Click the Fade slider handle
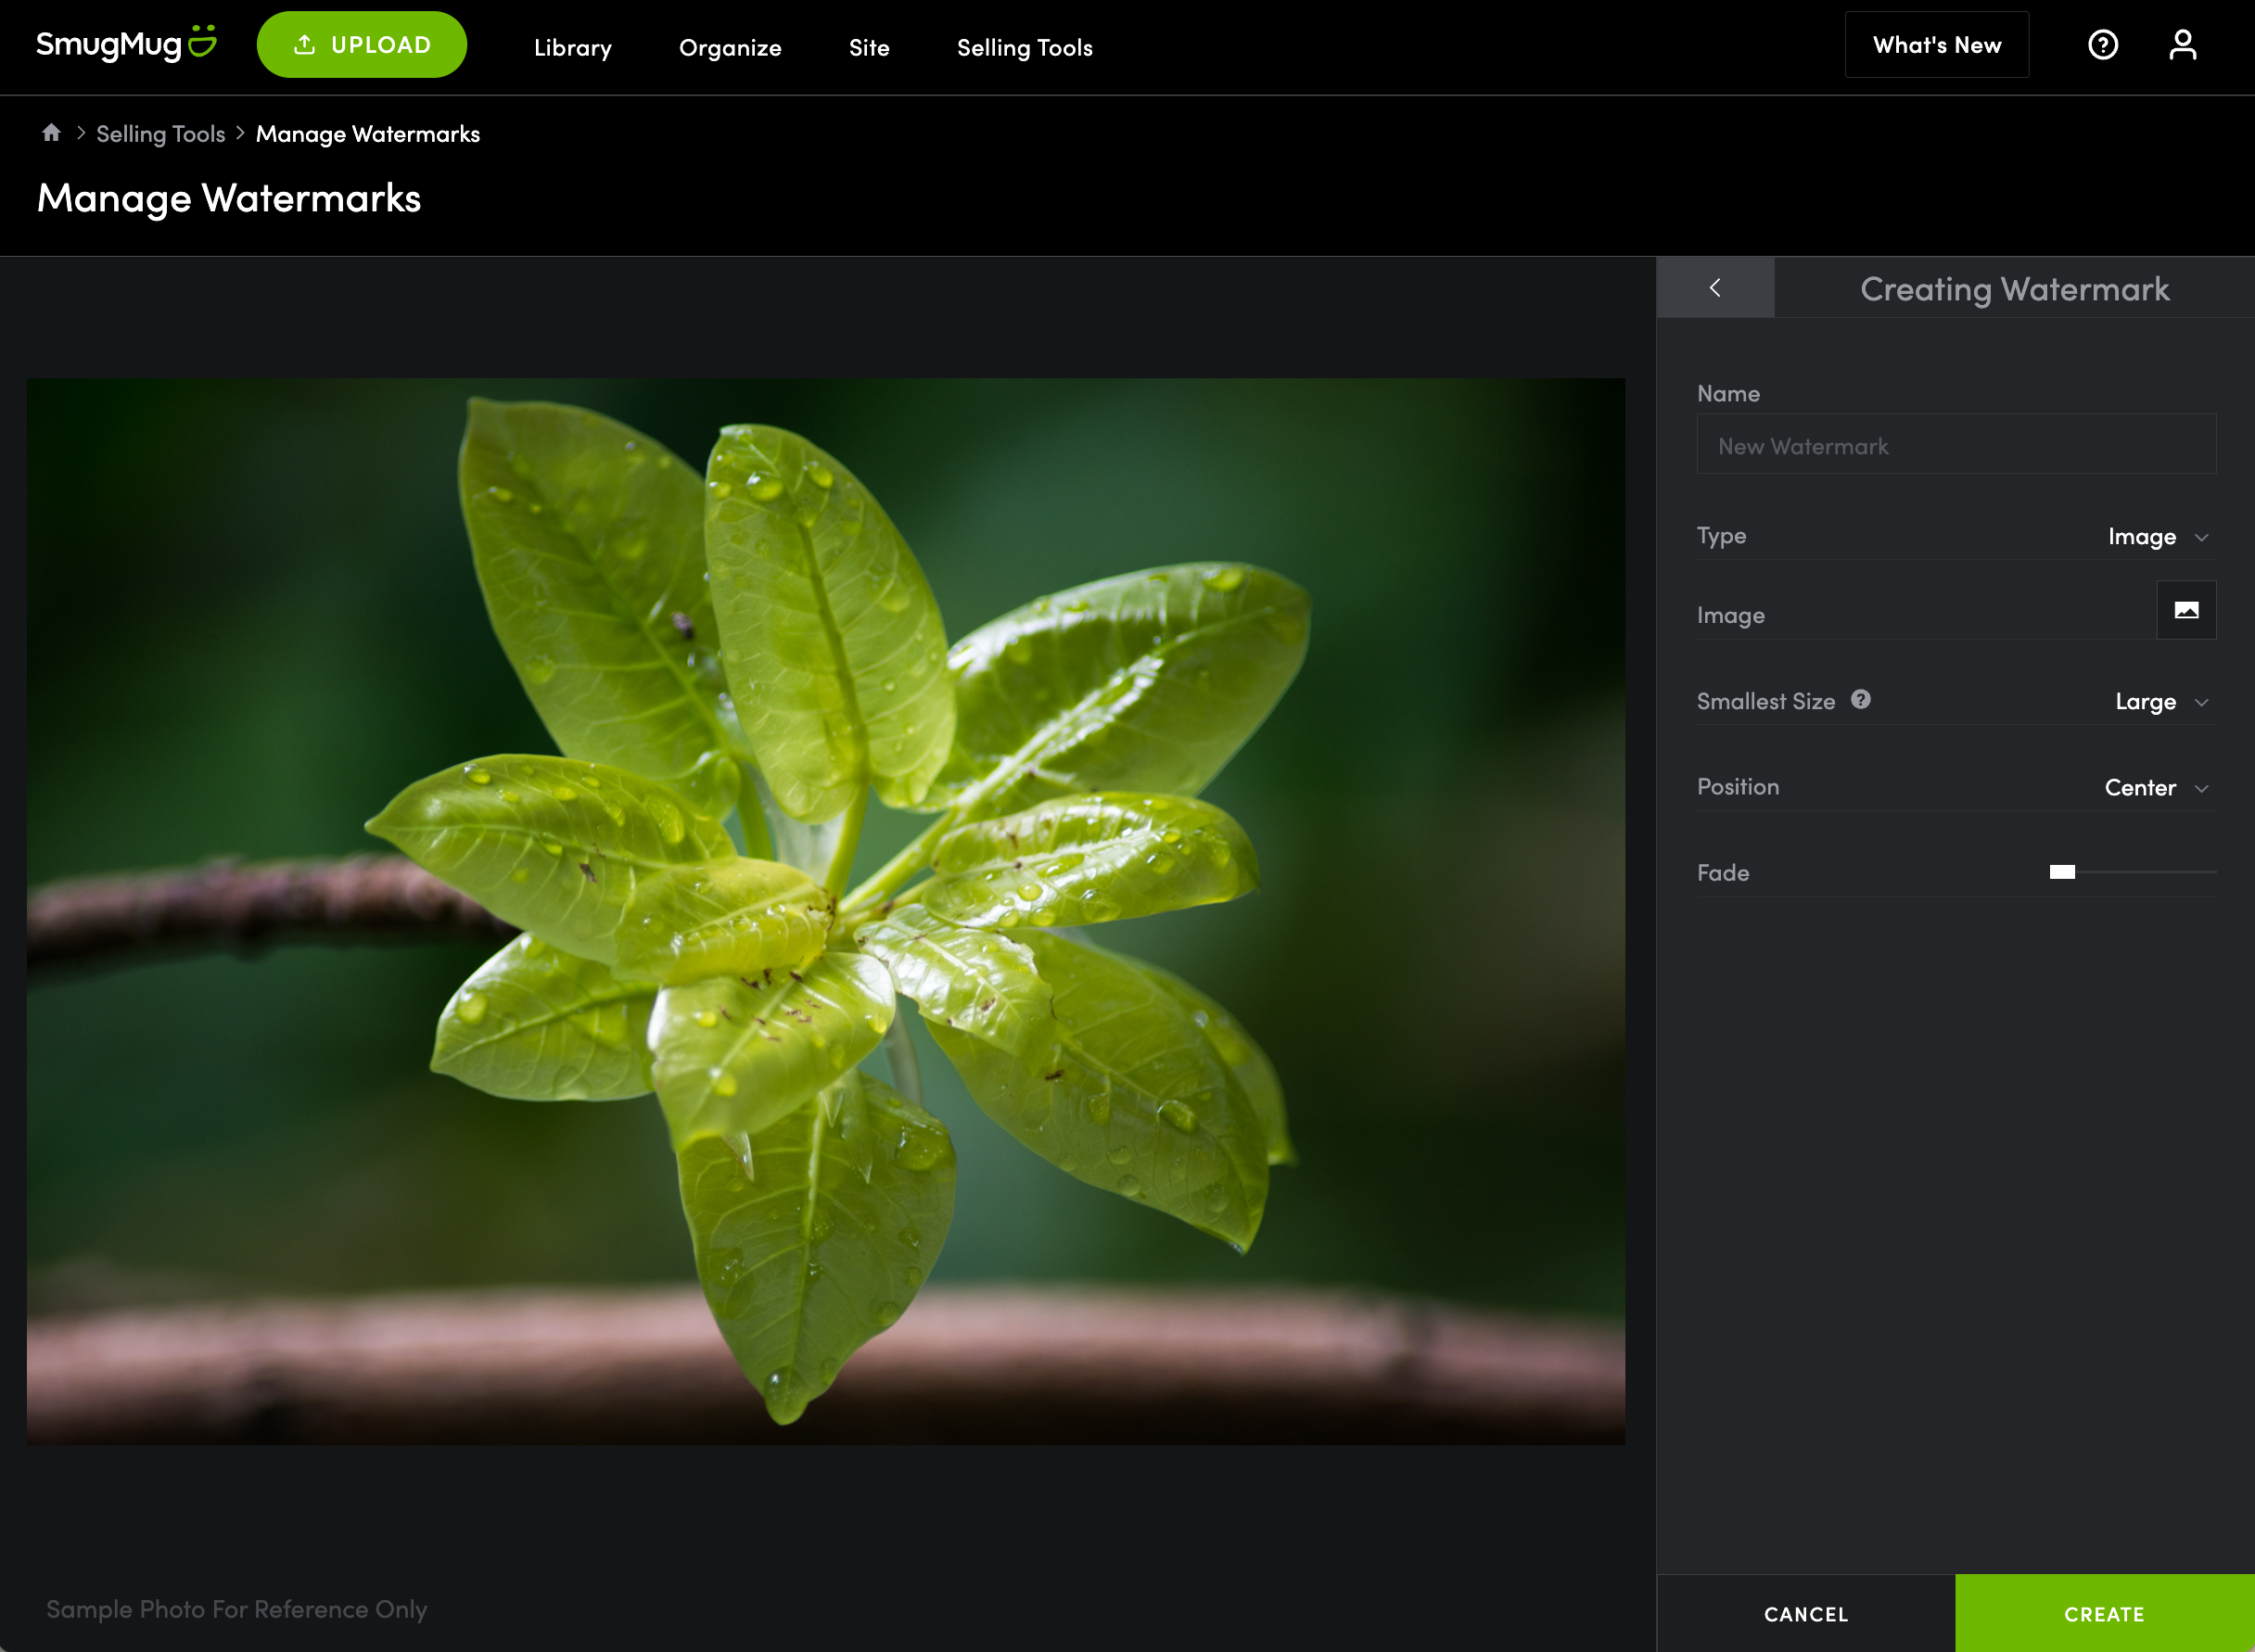The width and height of the screenshot is (2255, 1652). pyautogui.click(x=2062, y=872)
